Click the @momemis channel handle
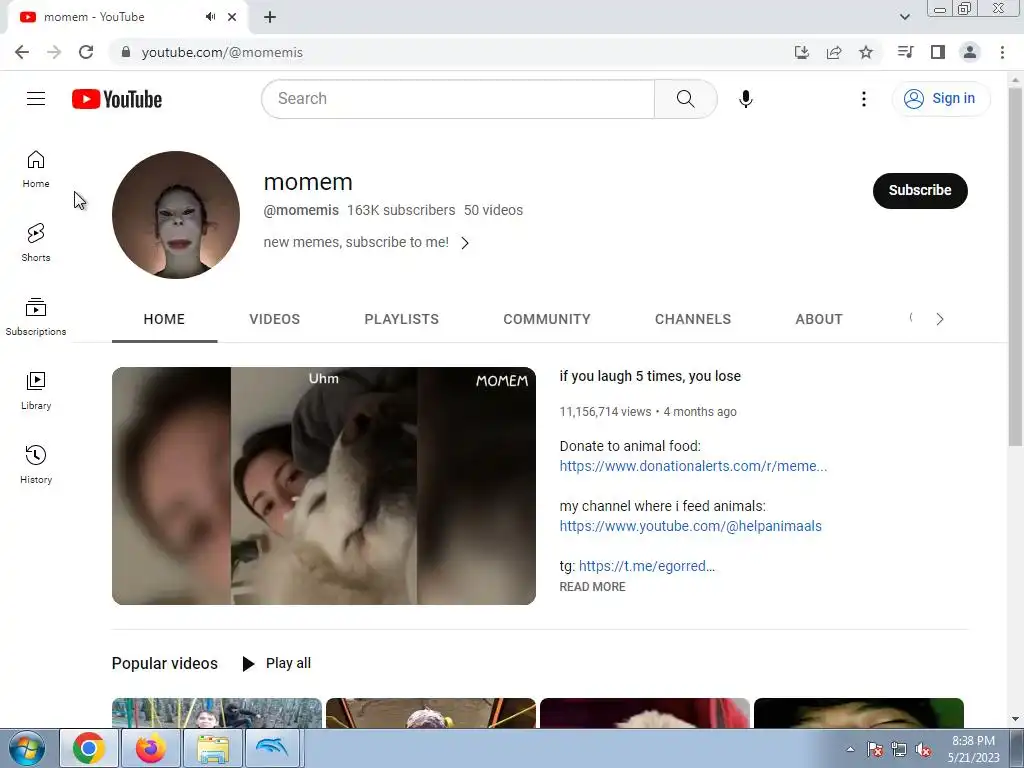Viewport: 1024px width, 768px height. click(301, 210)
